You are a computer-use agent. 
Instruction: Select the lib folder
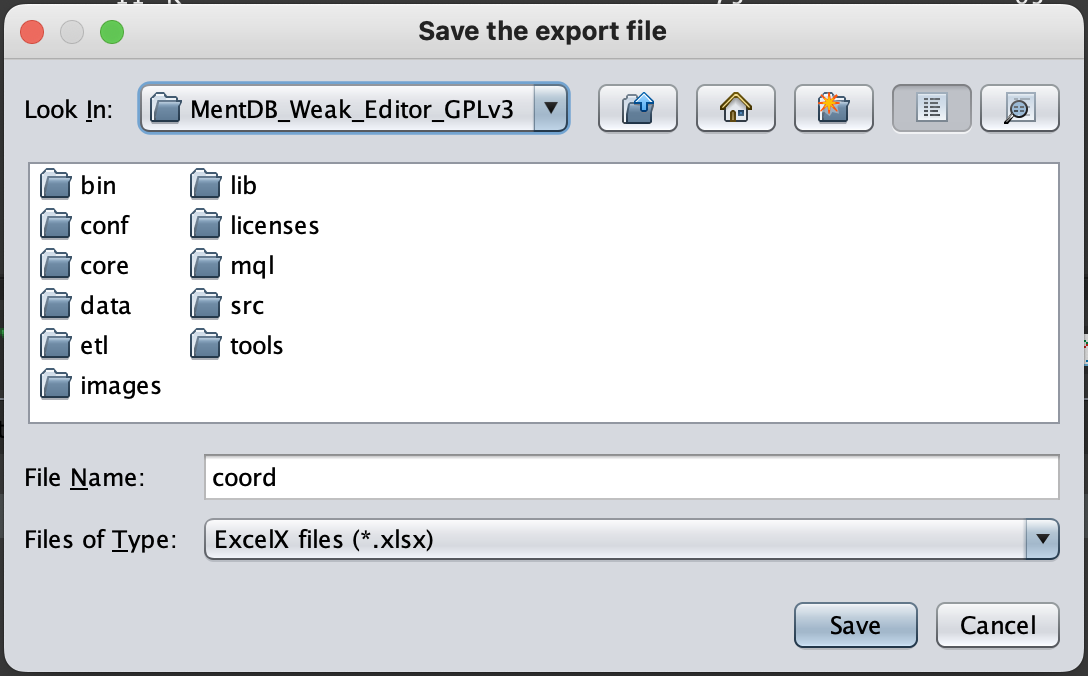[x=243, y=186]
